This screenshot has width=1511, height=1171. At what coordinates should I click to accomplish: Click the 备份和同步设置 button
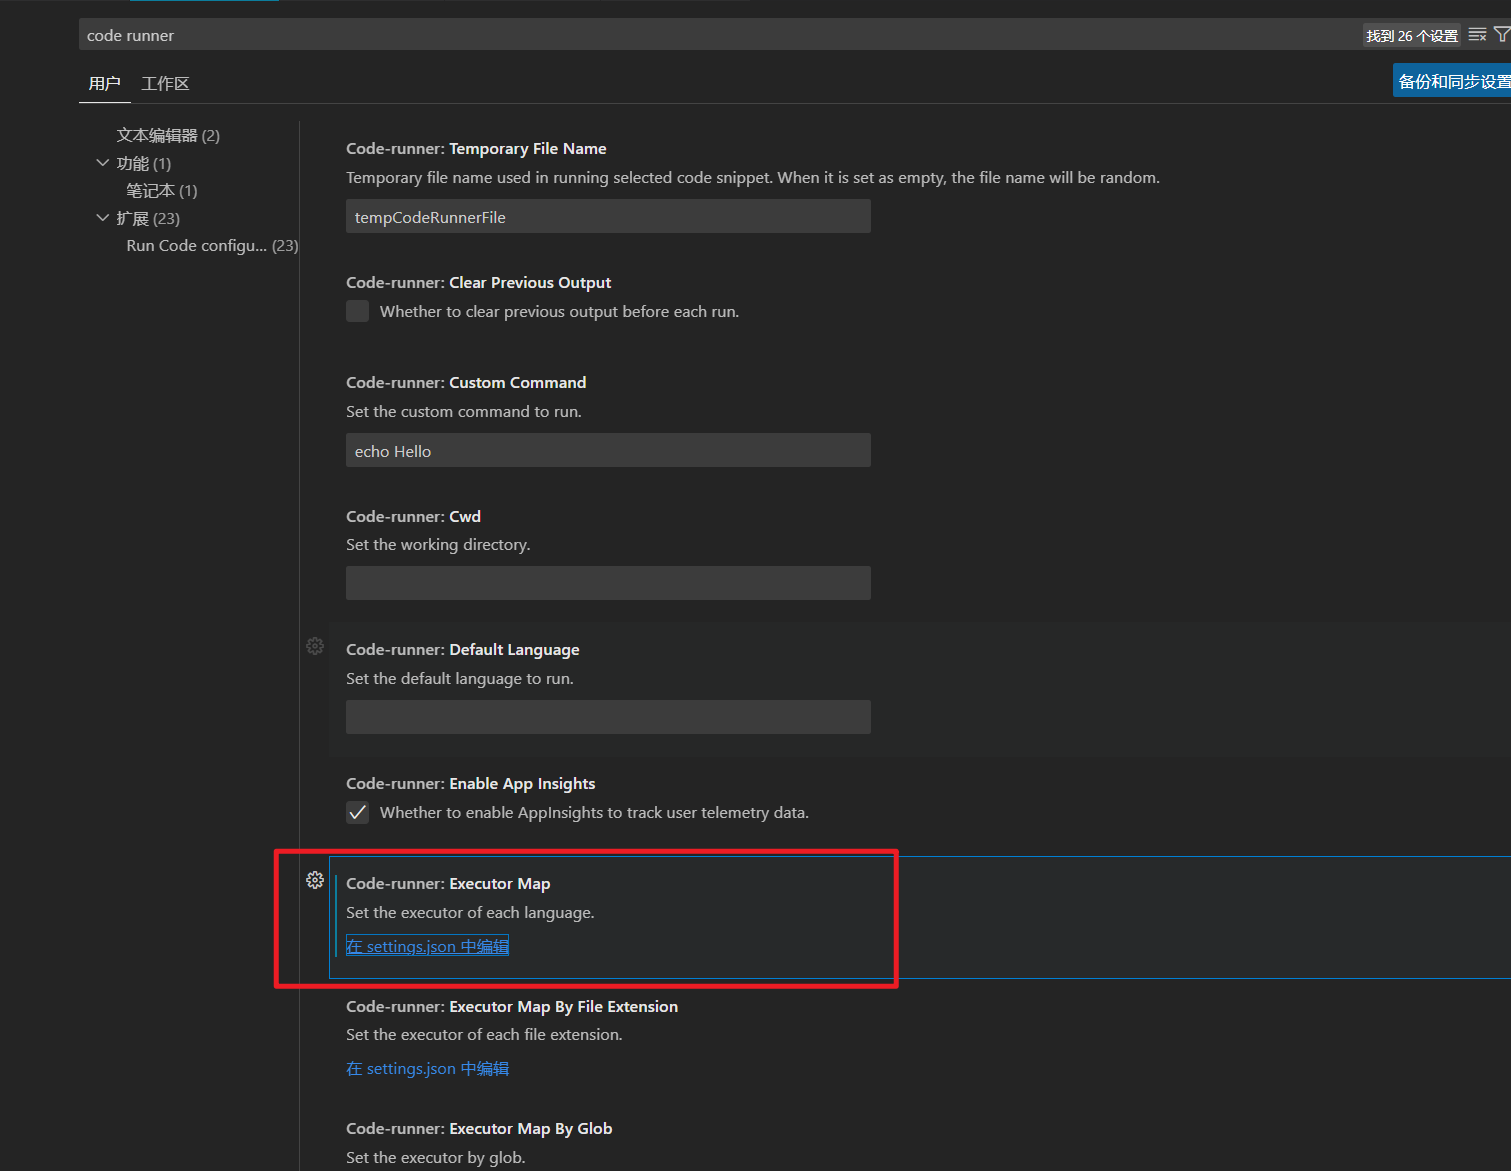coord(1453,80)
